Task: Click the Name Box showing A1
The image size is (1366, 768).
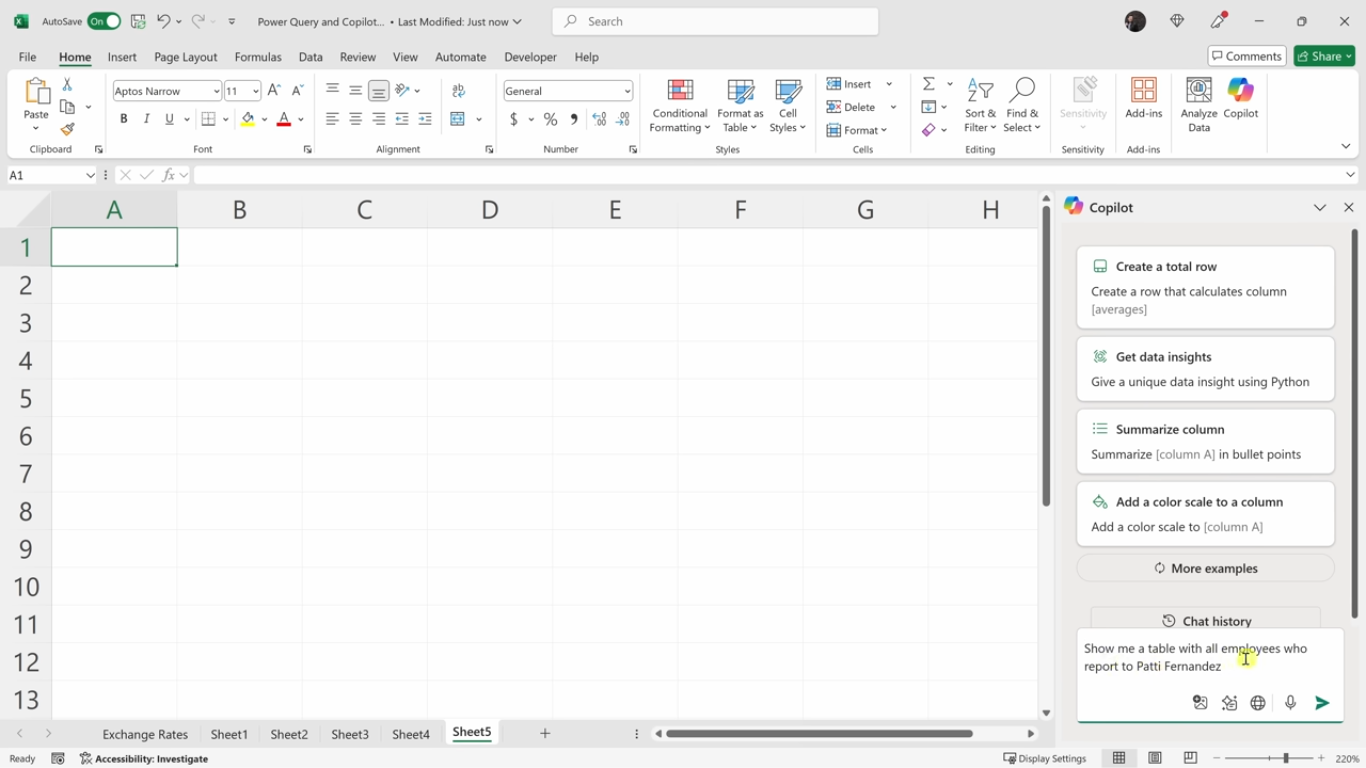Action: tap(51, 175)
